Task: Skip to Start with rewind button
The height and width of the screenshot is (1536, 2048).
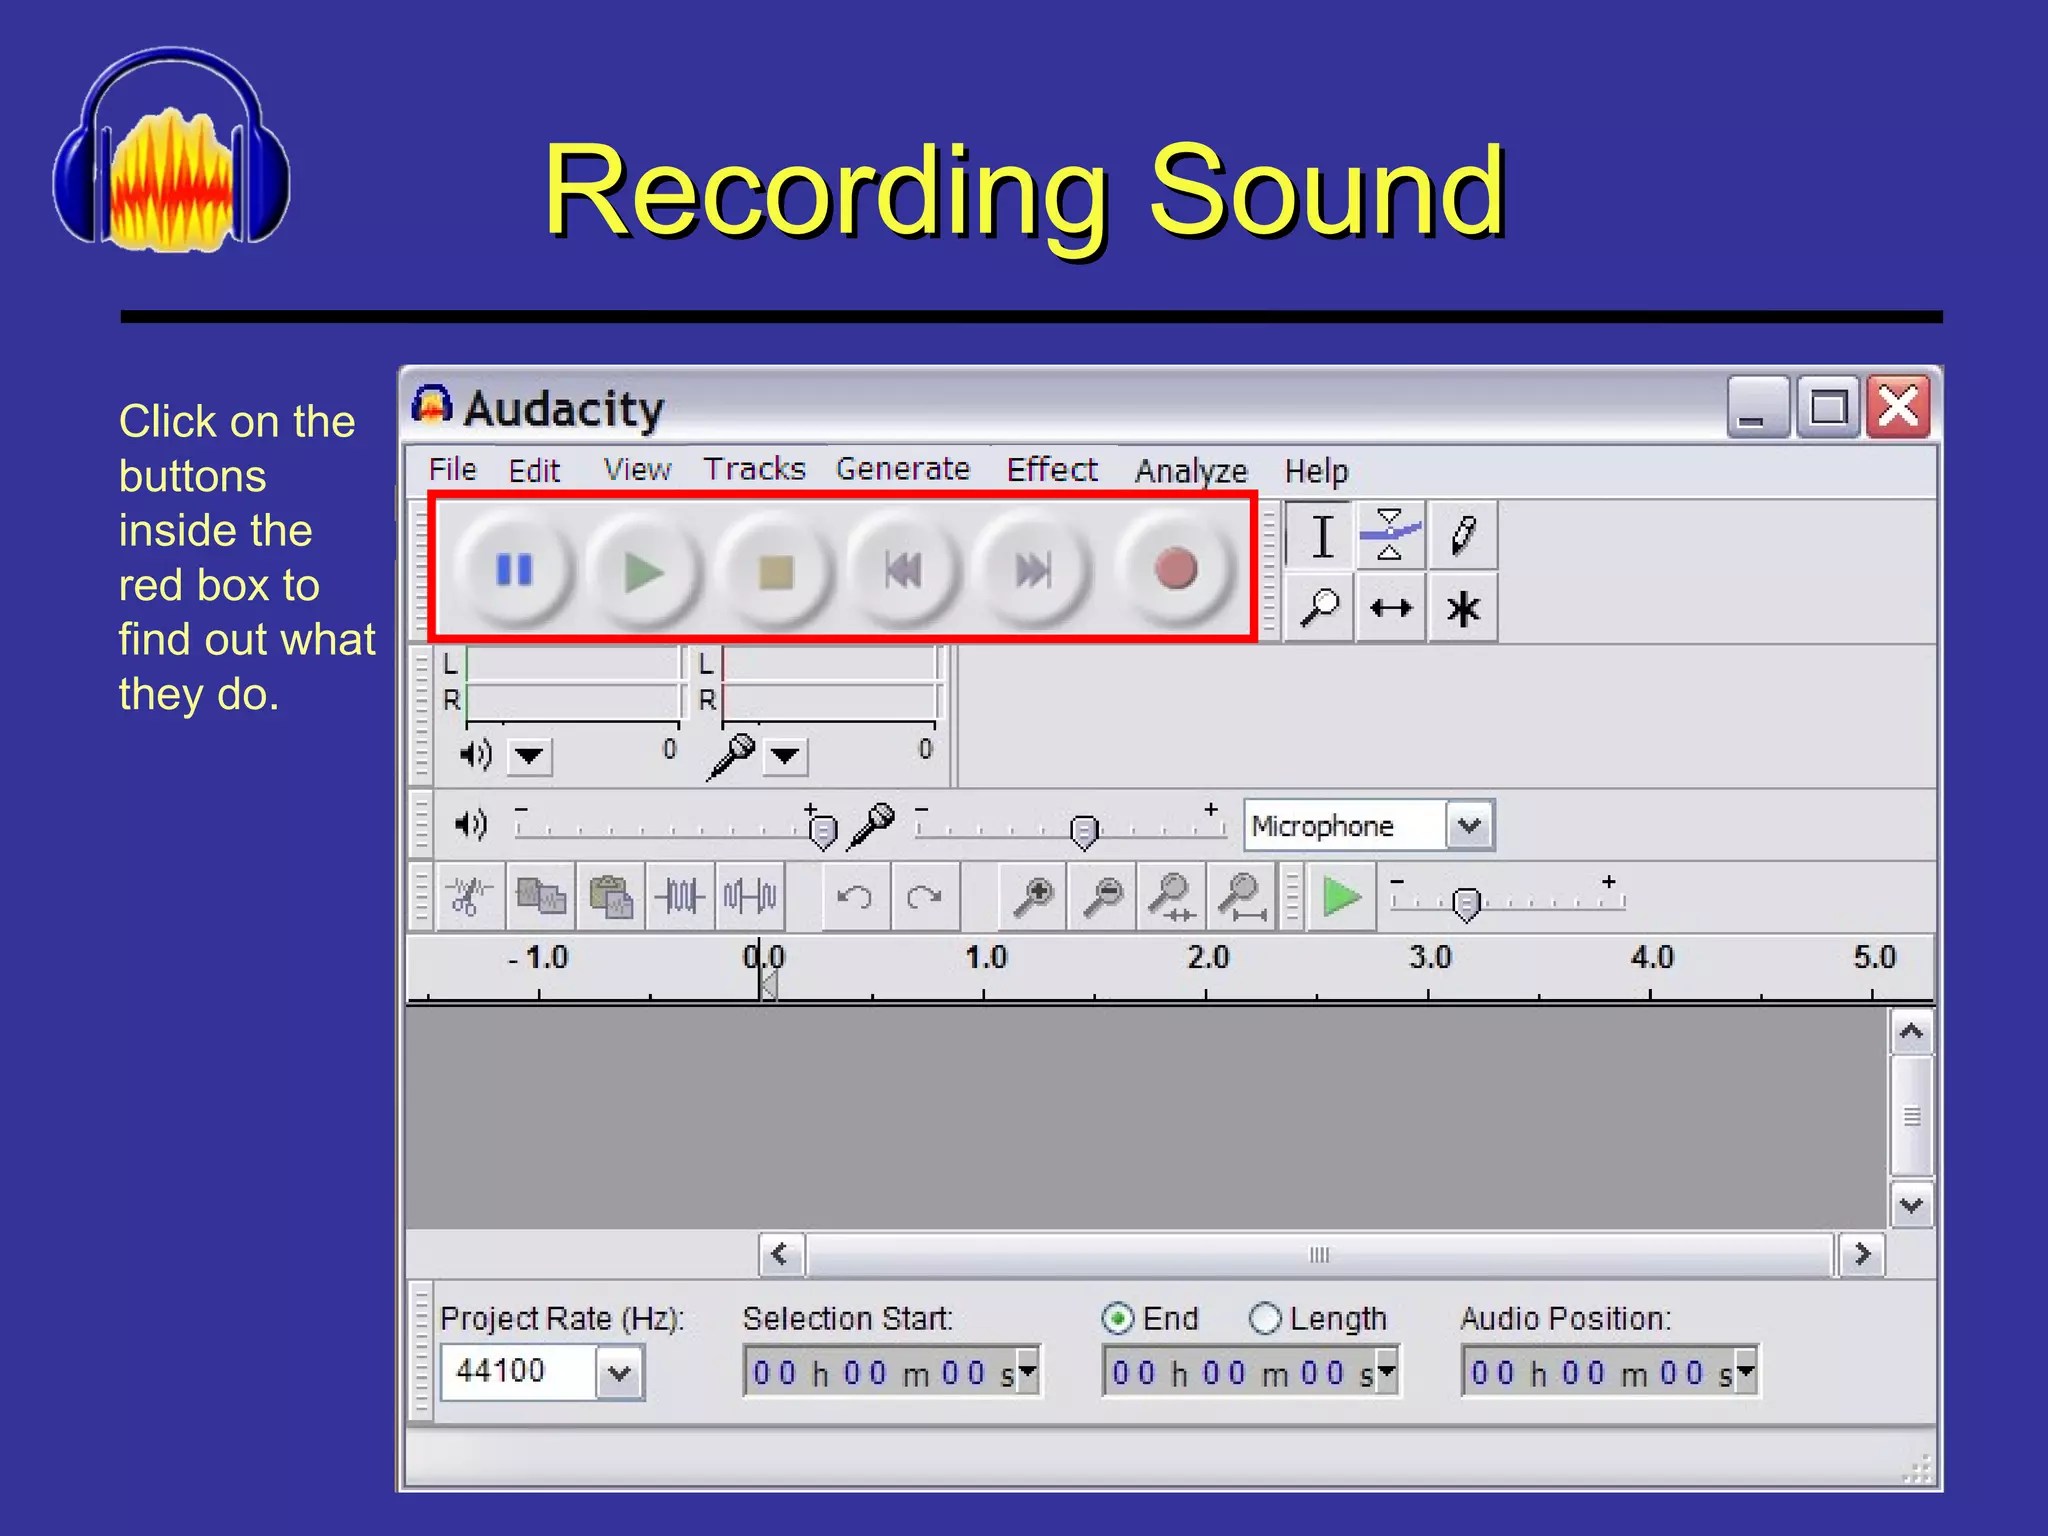Action: (x=903, y=571)
